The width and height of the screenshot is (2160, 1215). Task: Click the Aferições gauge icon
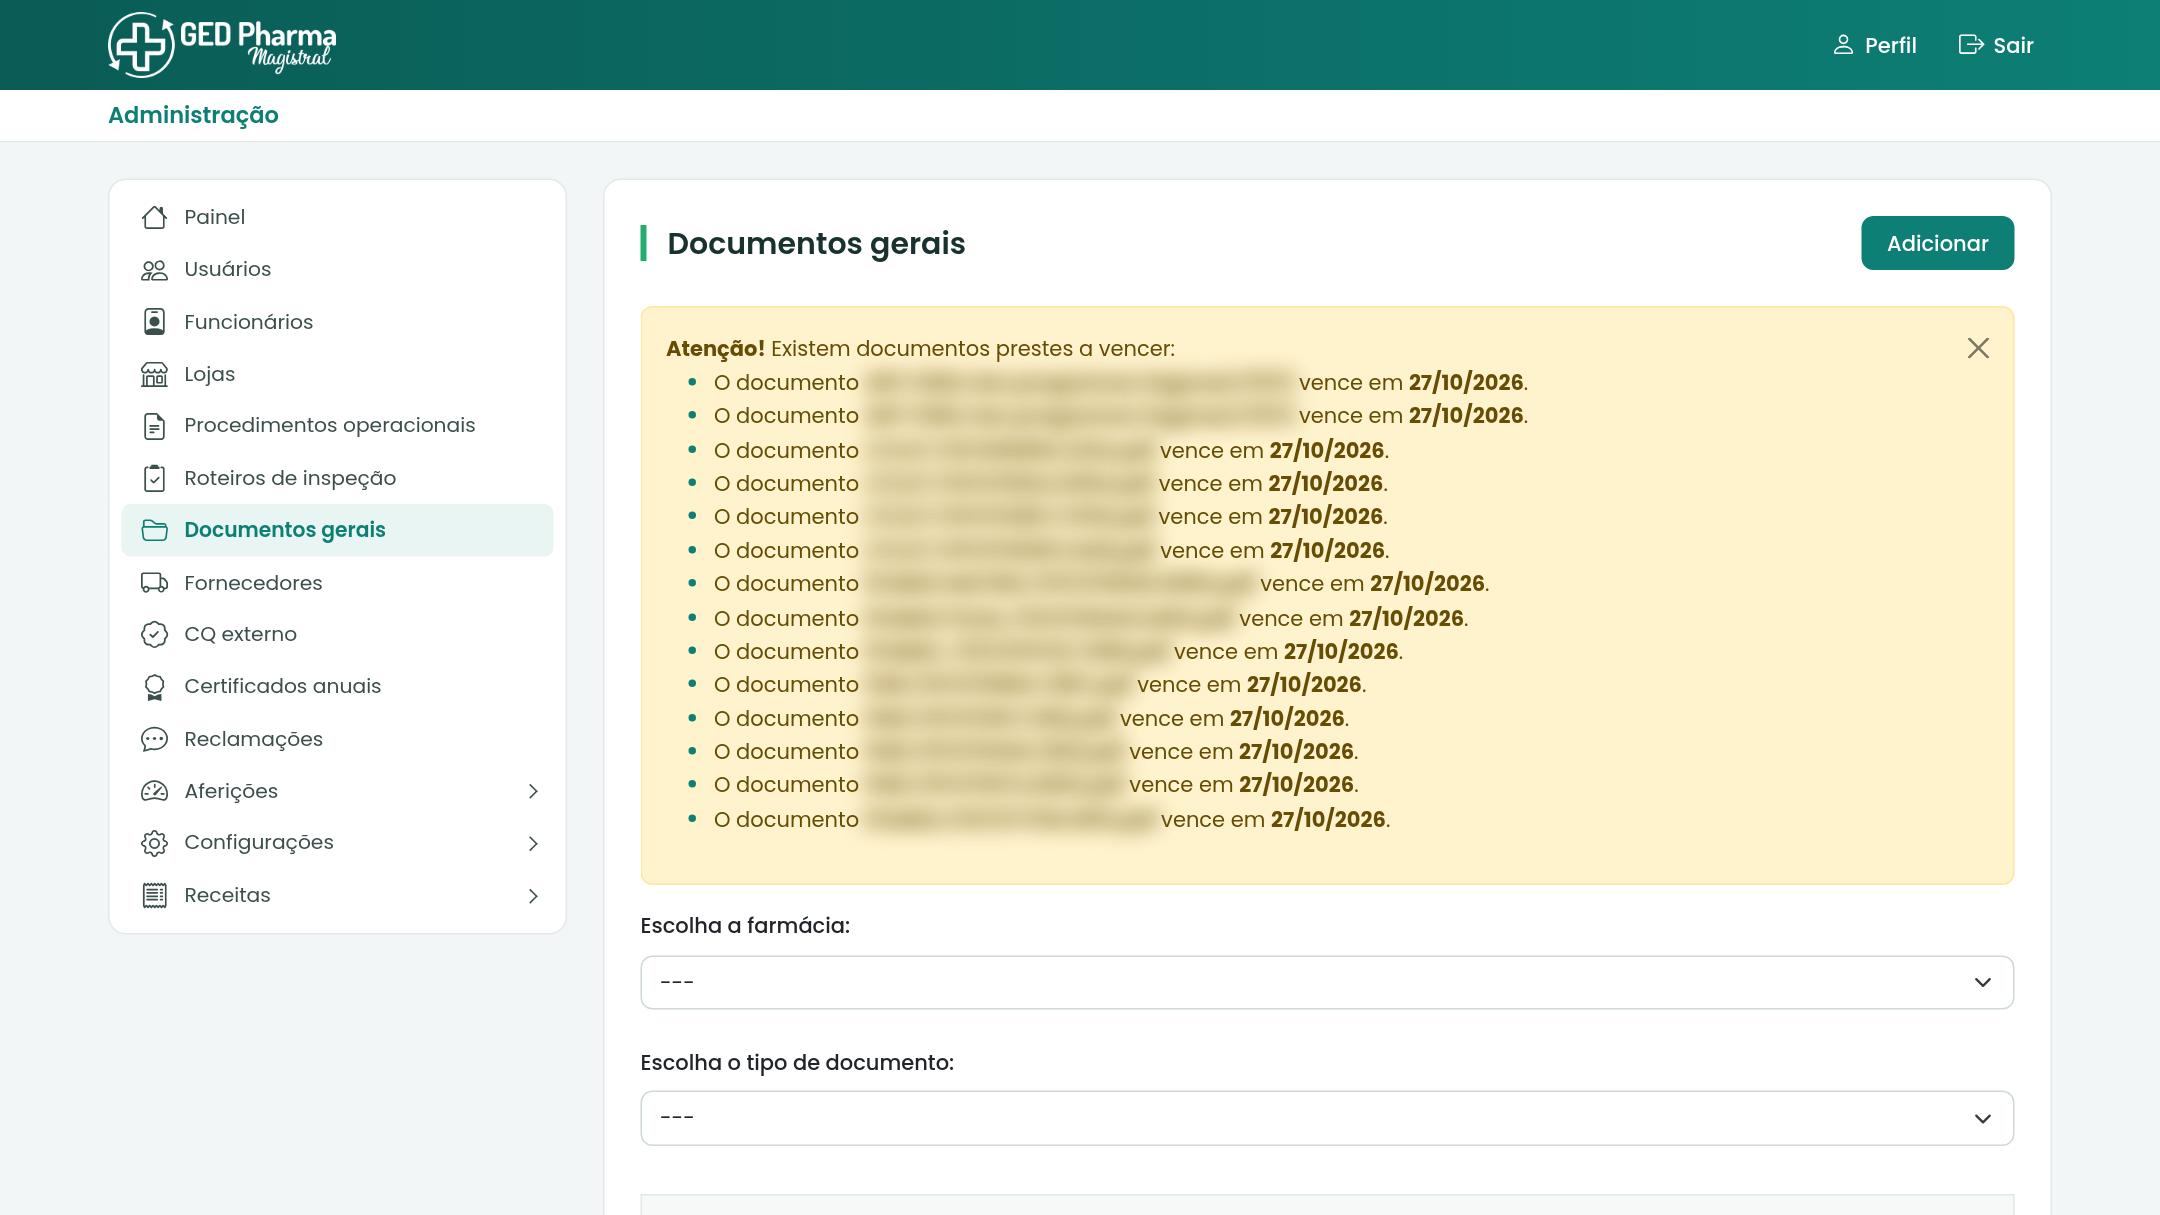[x=154, y=791]
